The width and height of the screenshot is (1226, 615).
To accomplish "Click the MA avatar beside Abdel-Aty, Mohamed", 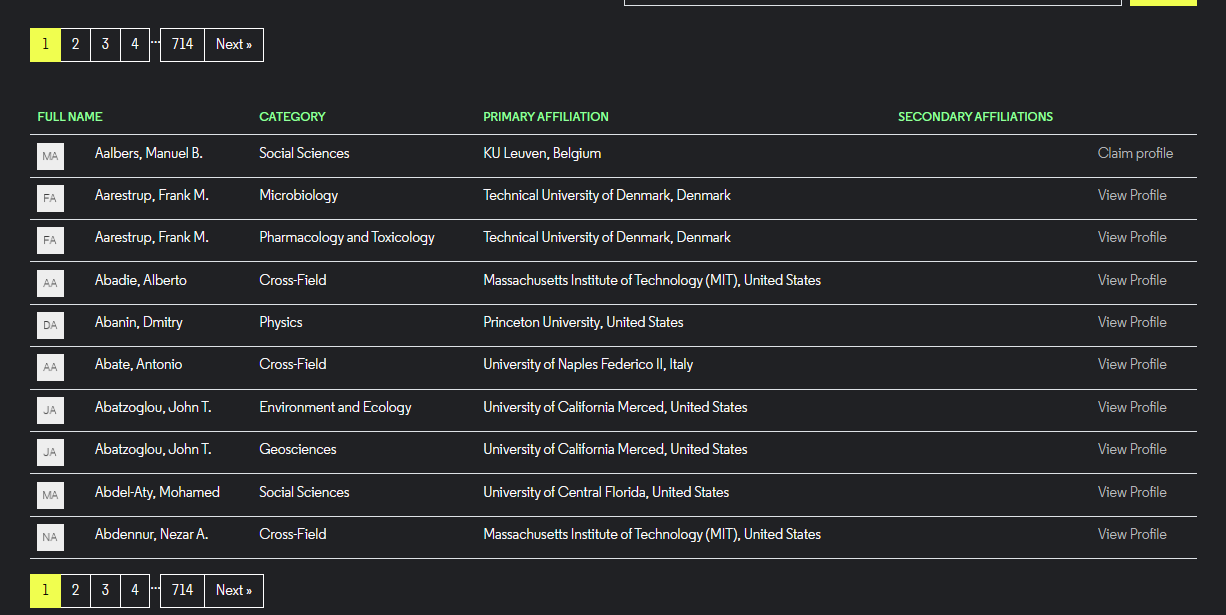I will 50,494.
